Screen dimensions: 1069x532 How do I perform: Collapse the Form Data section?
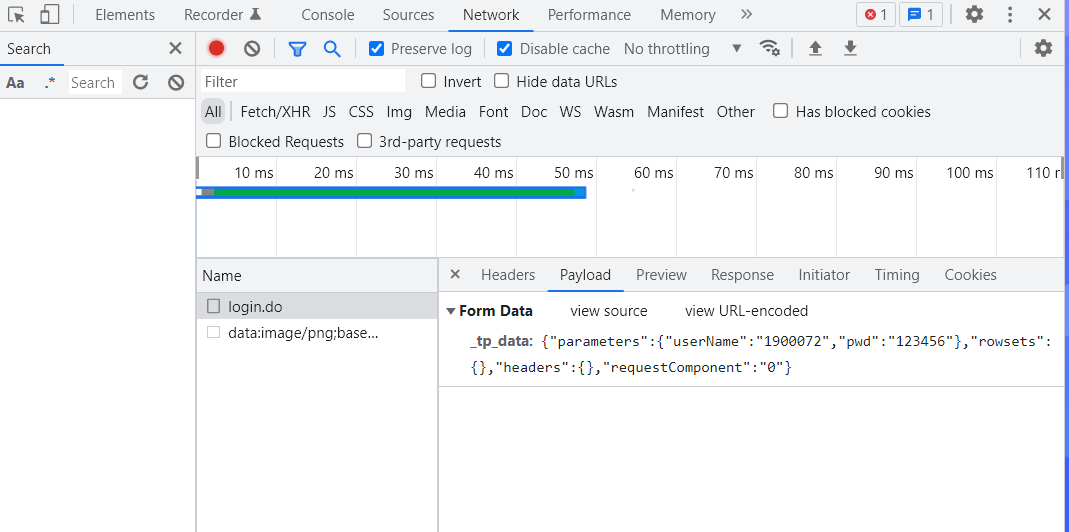[x=450, y=311]
